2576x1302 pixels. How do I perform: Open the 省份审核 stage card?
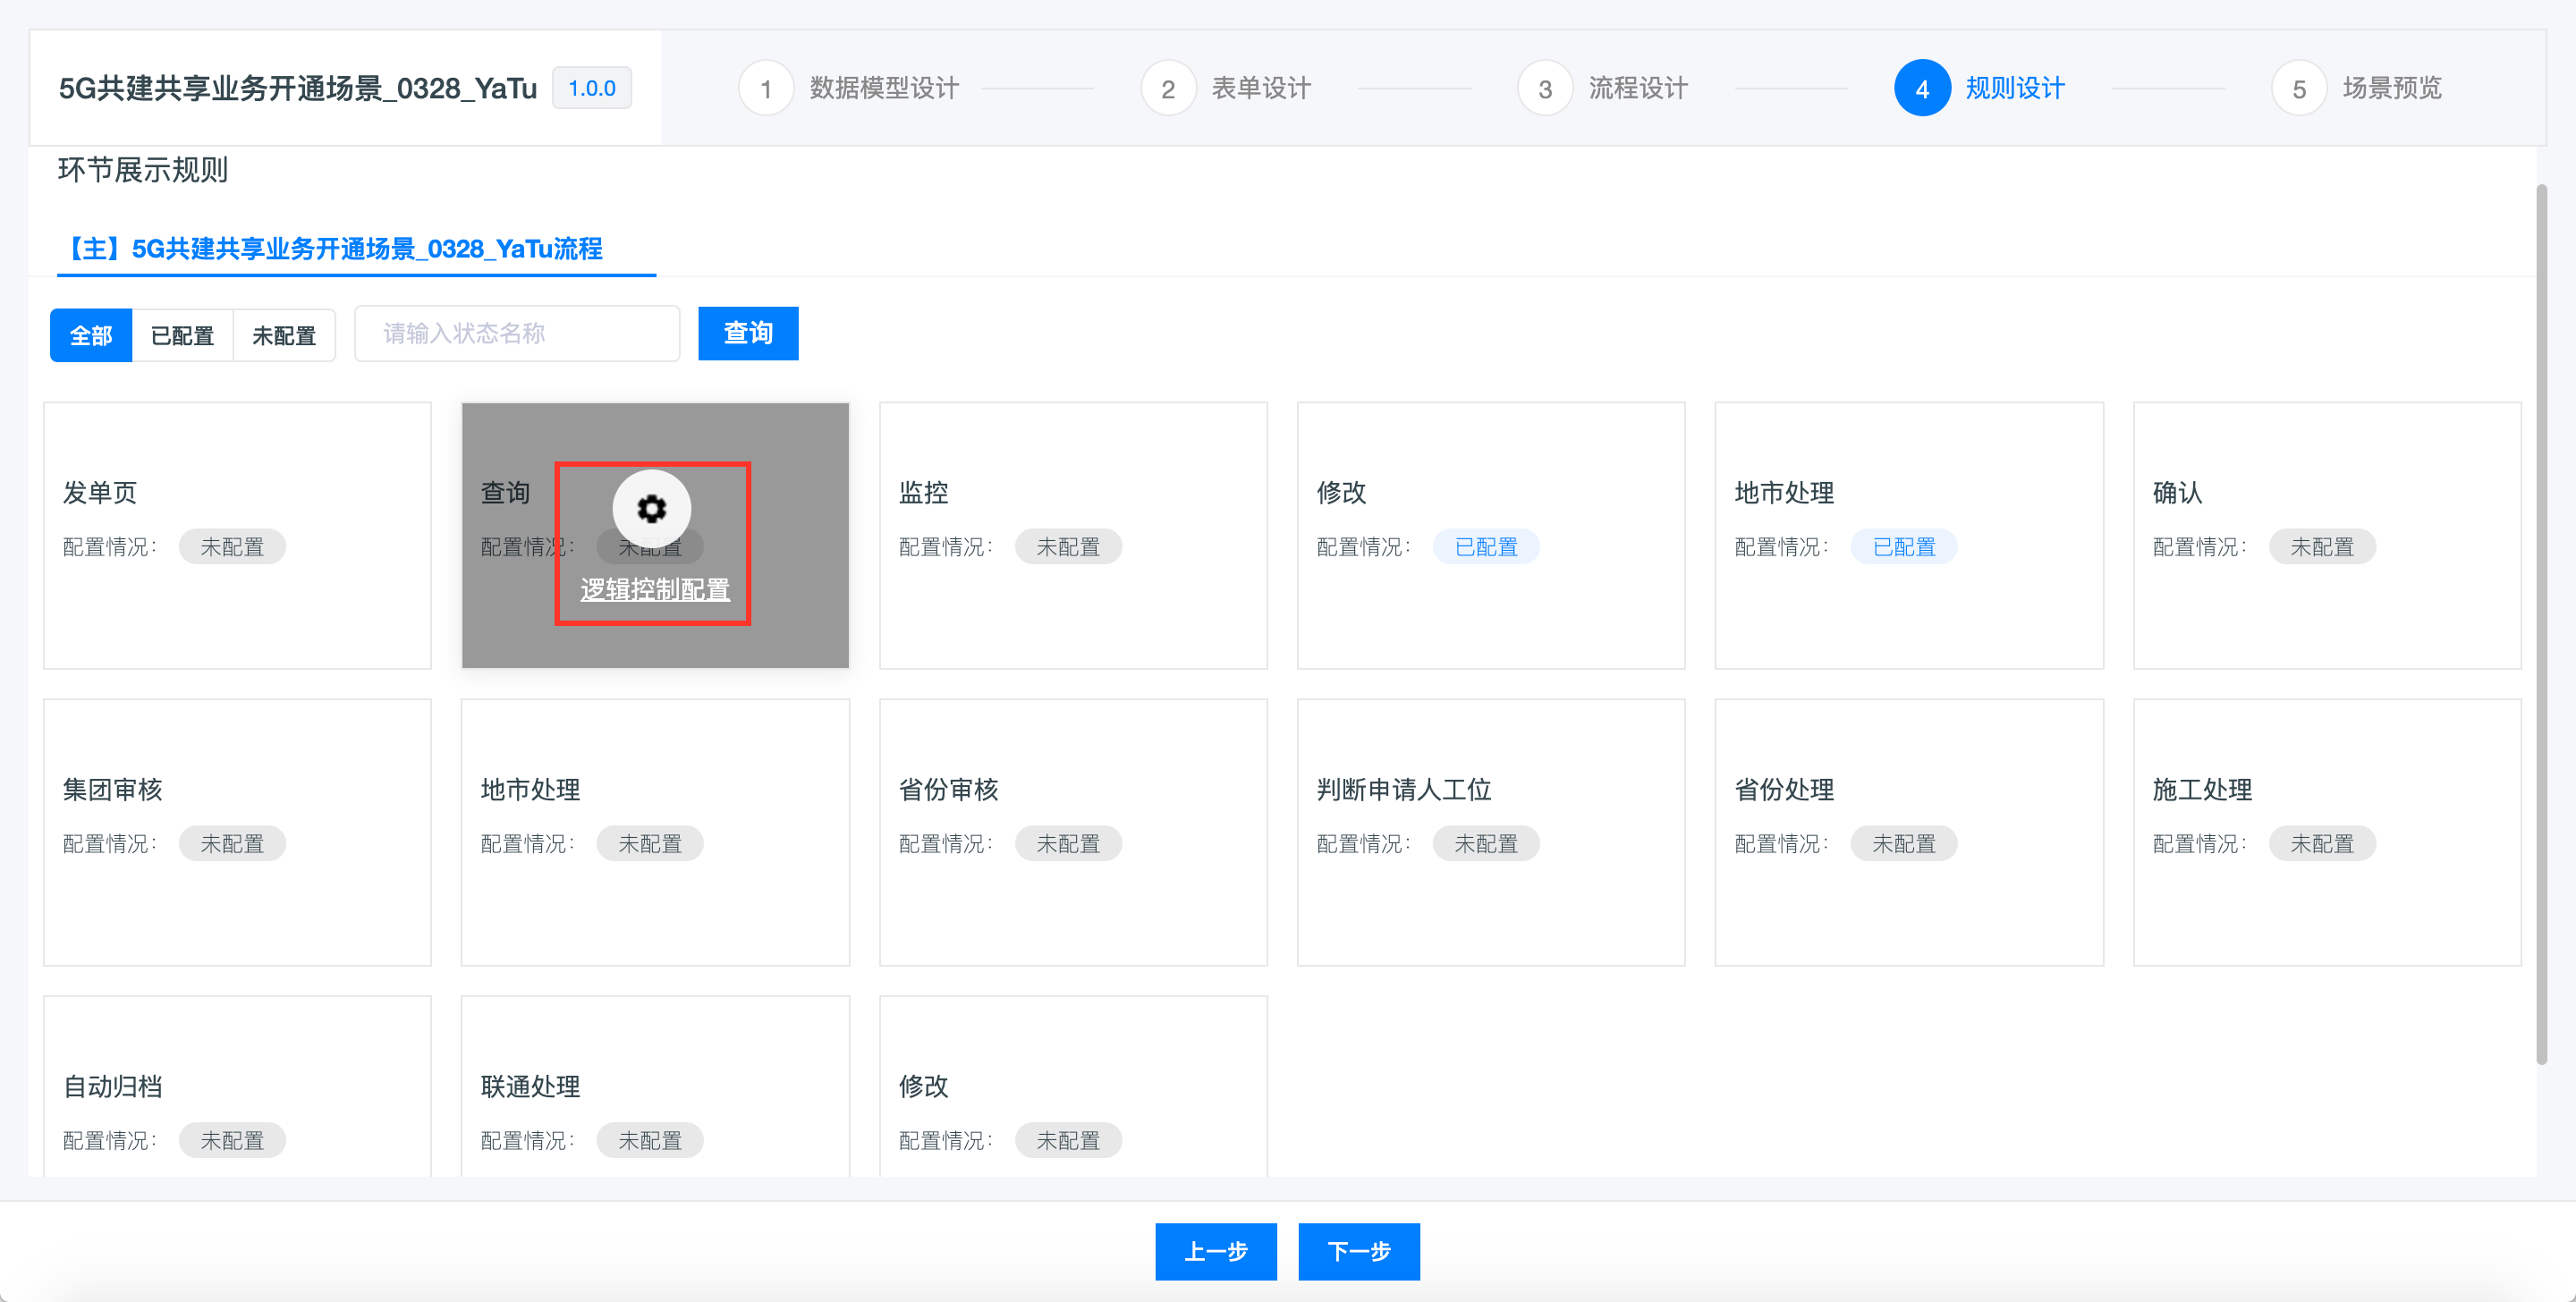click(x=1073, y=832)
